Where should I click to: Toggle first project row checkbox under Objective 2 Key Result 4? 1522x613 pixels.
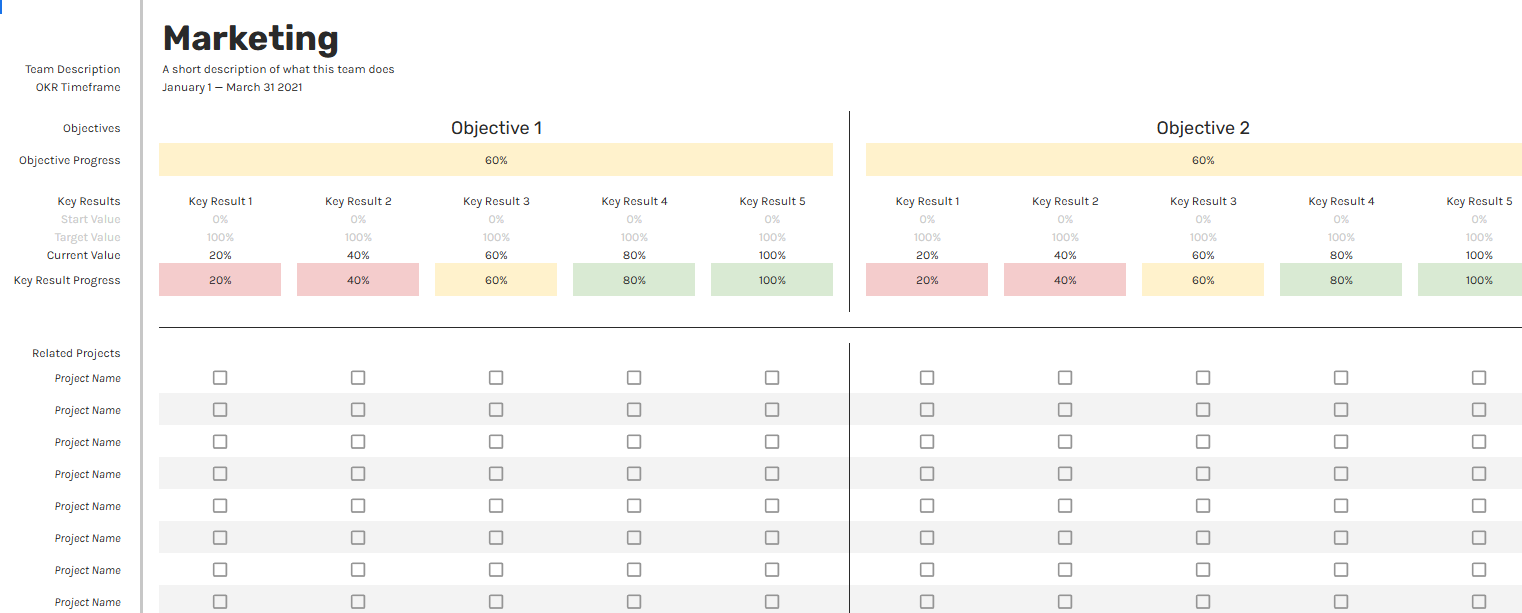tap(1341, 378)
